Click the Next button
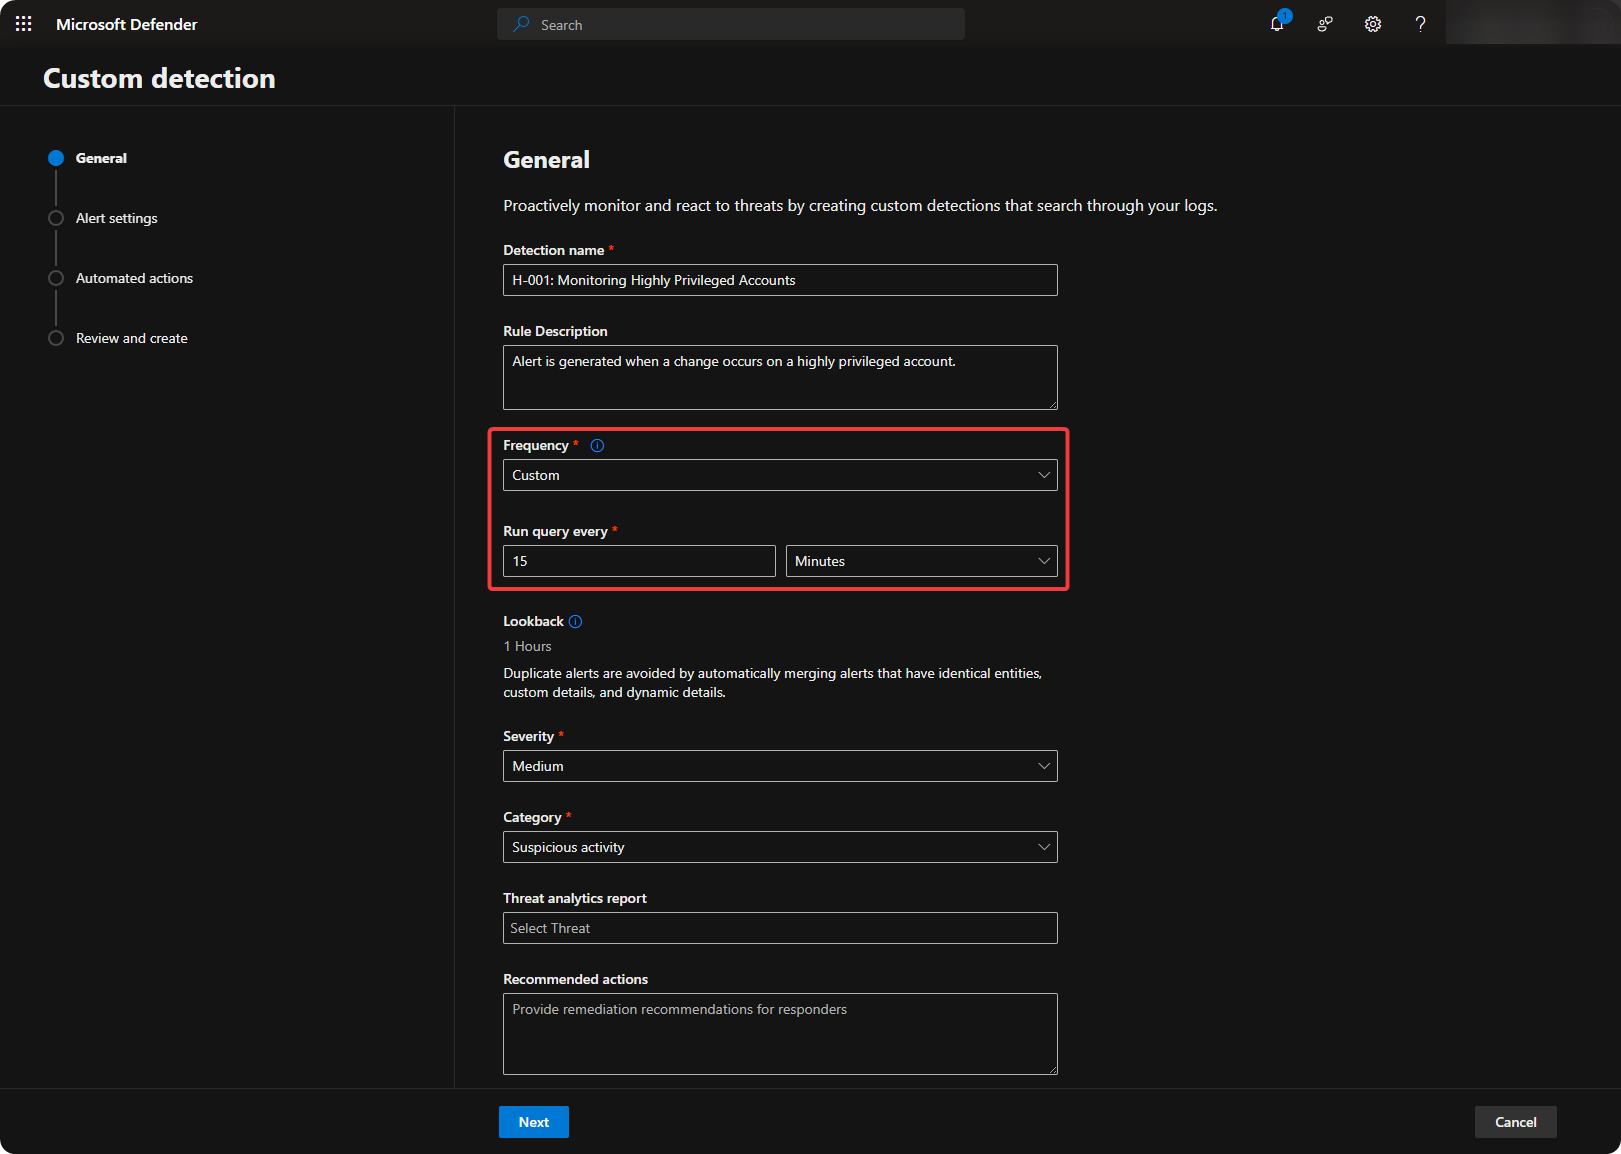This screenshot has width=1621, height=1154. point(533,1122)
